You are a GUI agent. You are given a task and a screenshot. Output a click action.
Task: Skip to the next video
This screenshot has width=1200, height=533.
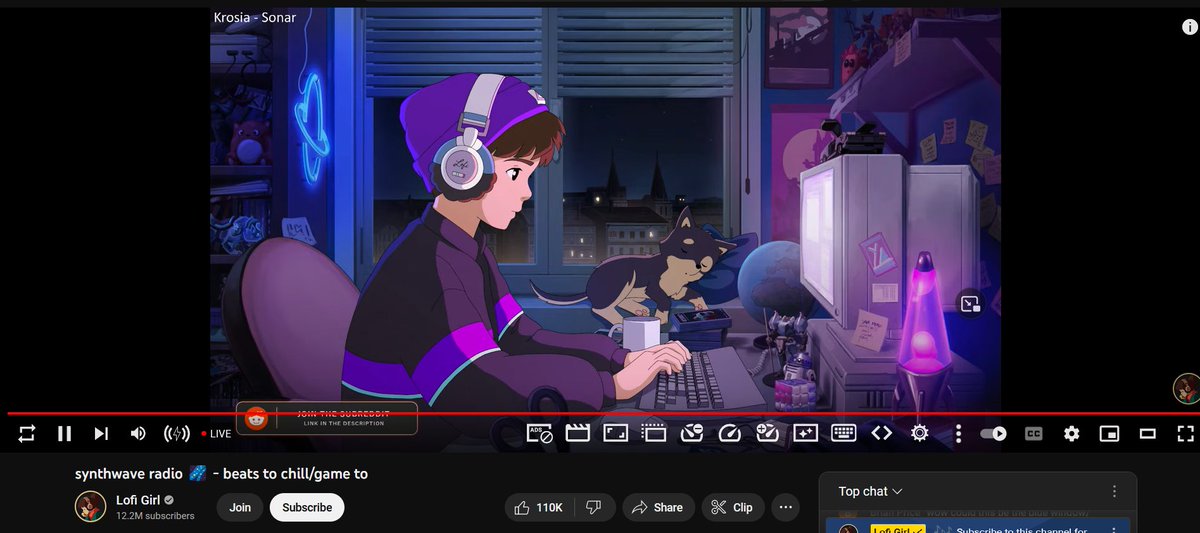point(101,433)
